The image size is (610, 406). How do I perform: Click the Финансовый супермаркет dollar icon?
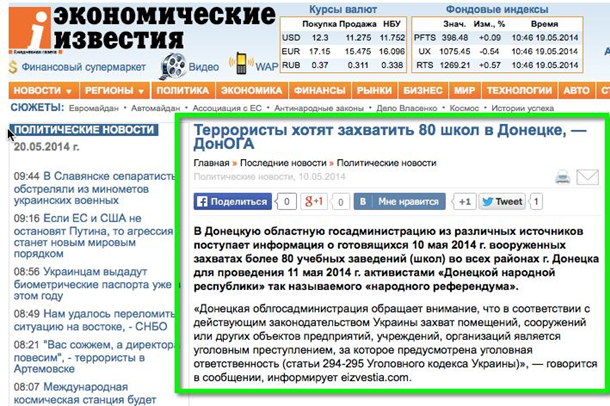click(x=10, y=67)
